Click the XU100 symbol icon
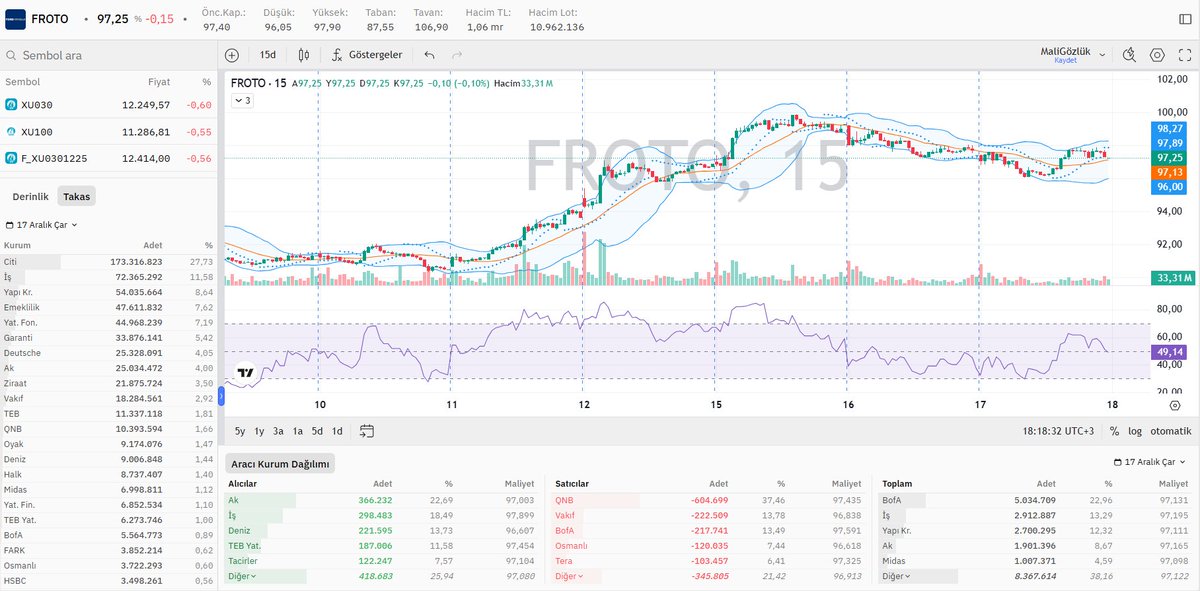 point(11,131)
